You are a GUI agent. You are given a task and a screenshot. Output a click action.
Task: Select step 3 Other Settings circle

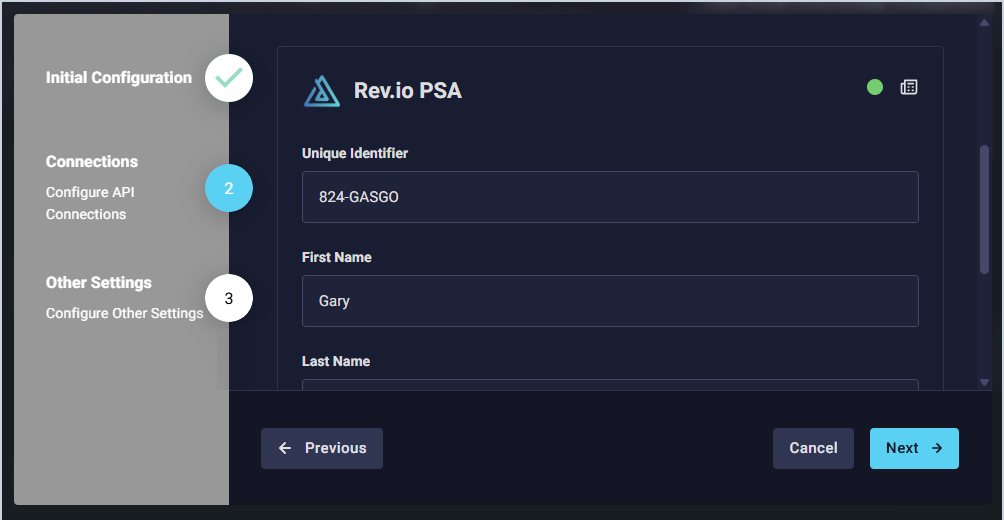(229, 298)
